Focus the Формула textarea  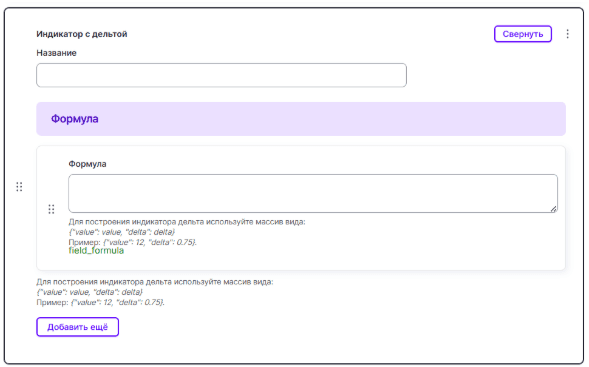click(x=313, y=193)
